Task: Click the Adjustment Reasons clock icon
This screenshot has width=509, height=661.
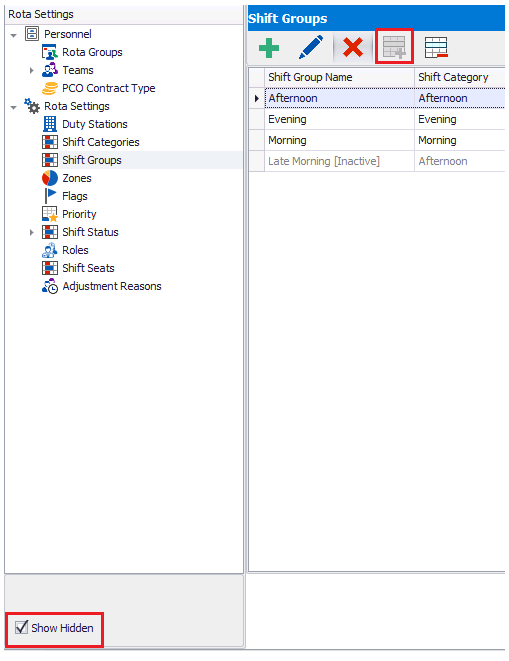Action: tap(50, 286)
